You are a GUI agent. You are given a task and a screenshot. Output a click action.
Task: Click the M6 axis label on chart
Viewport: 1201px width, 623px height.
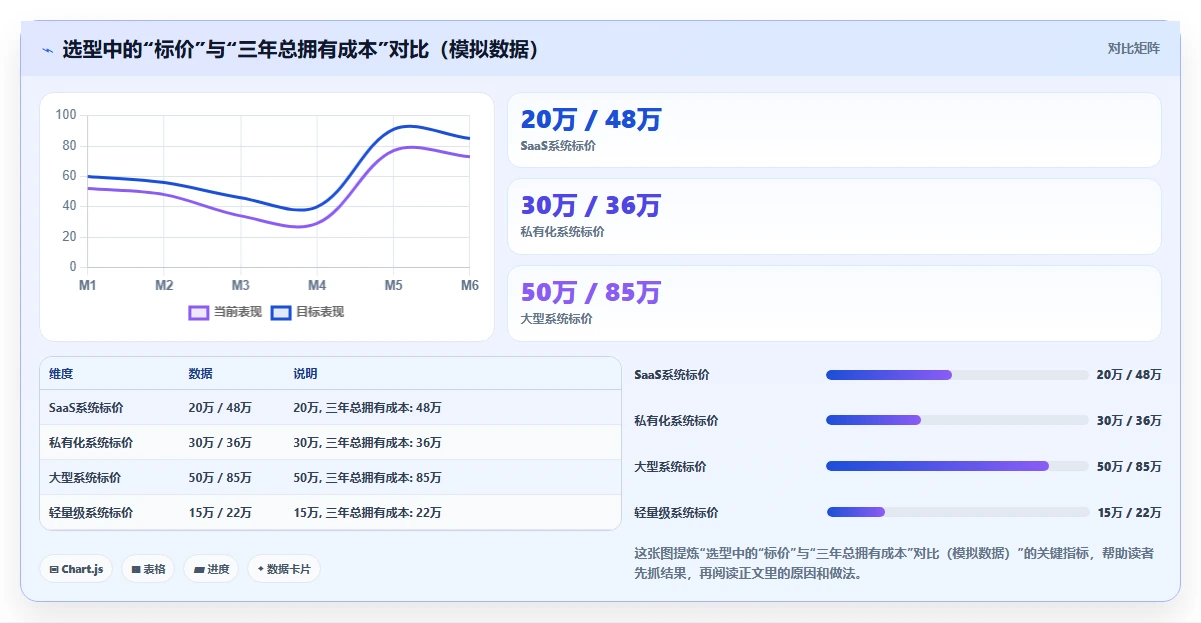pos(469,286)
